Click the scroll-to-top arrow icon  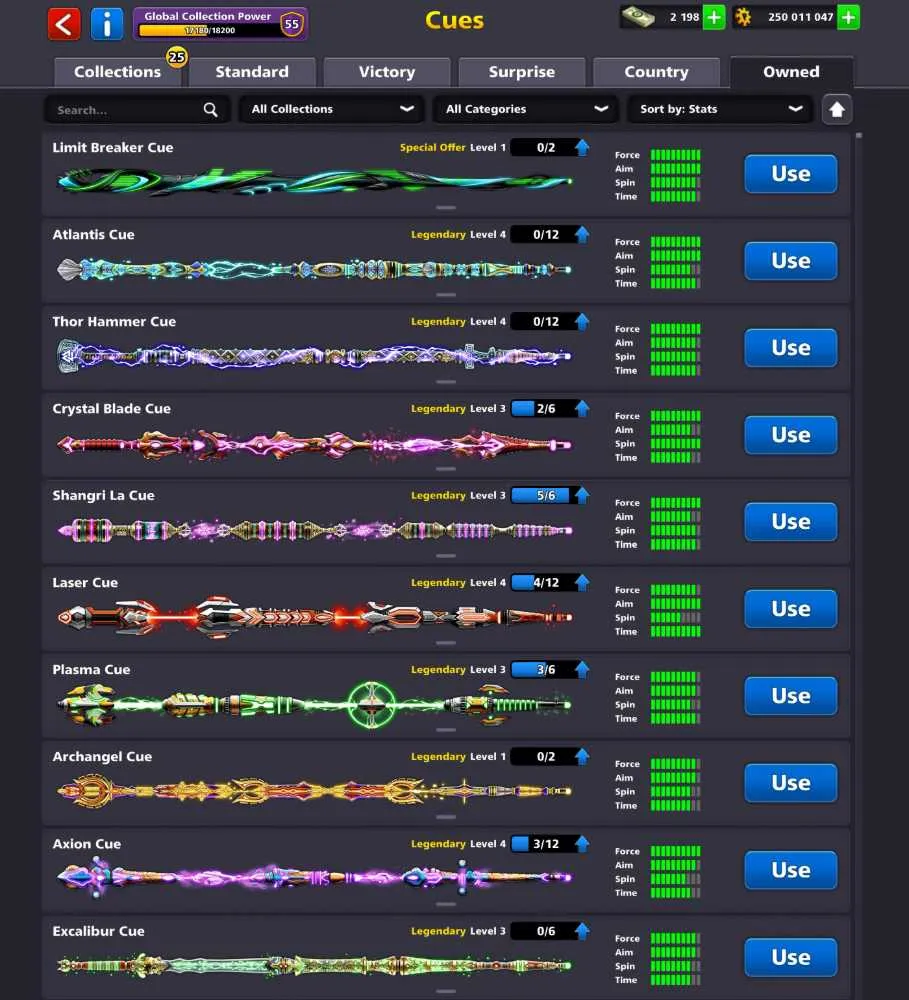[x=837, y=110]
